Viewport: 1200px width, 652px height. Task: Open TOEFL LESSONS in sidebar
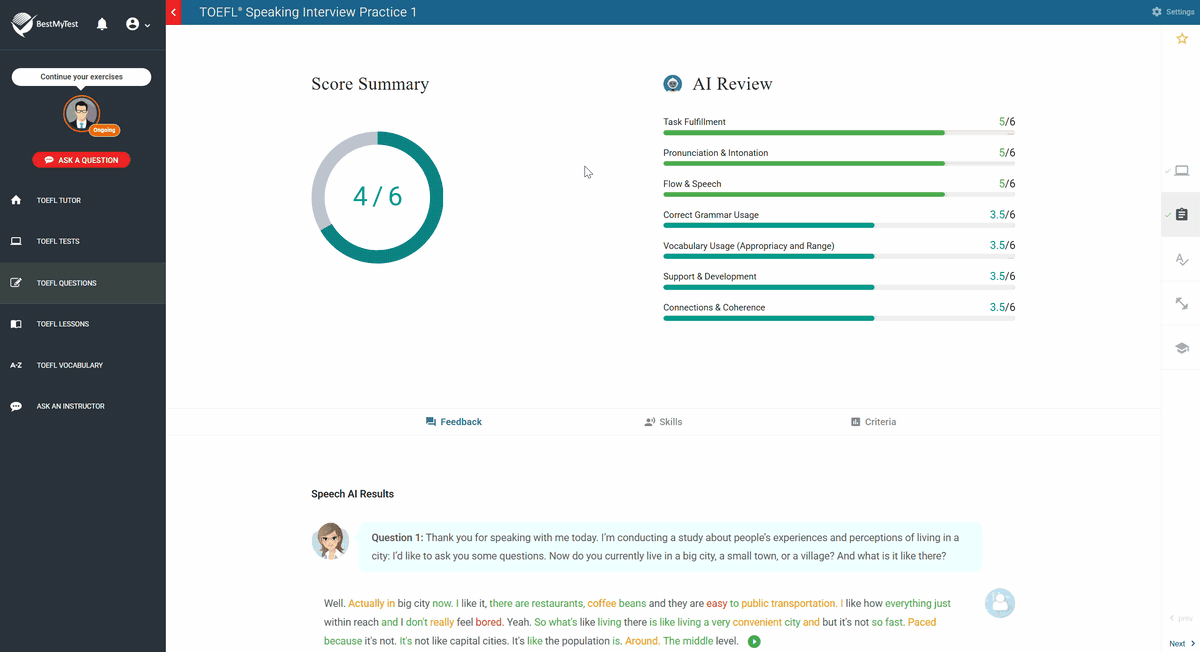coord(83,324)
